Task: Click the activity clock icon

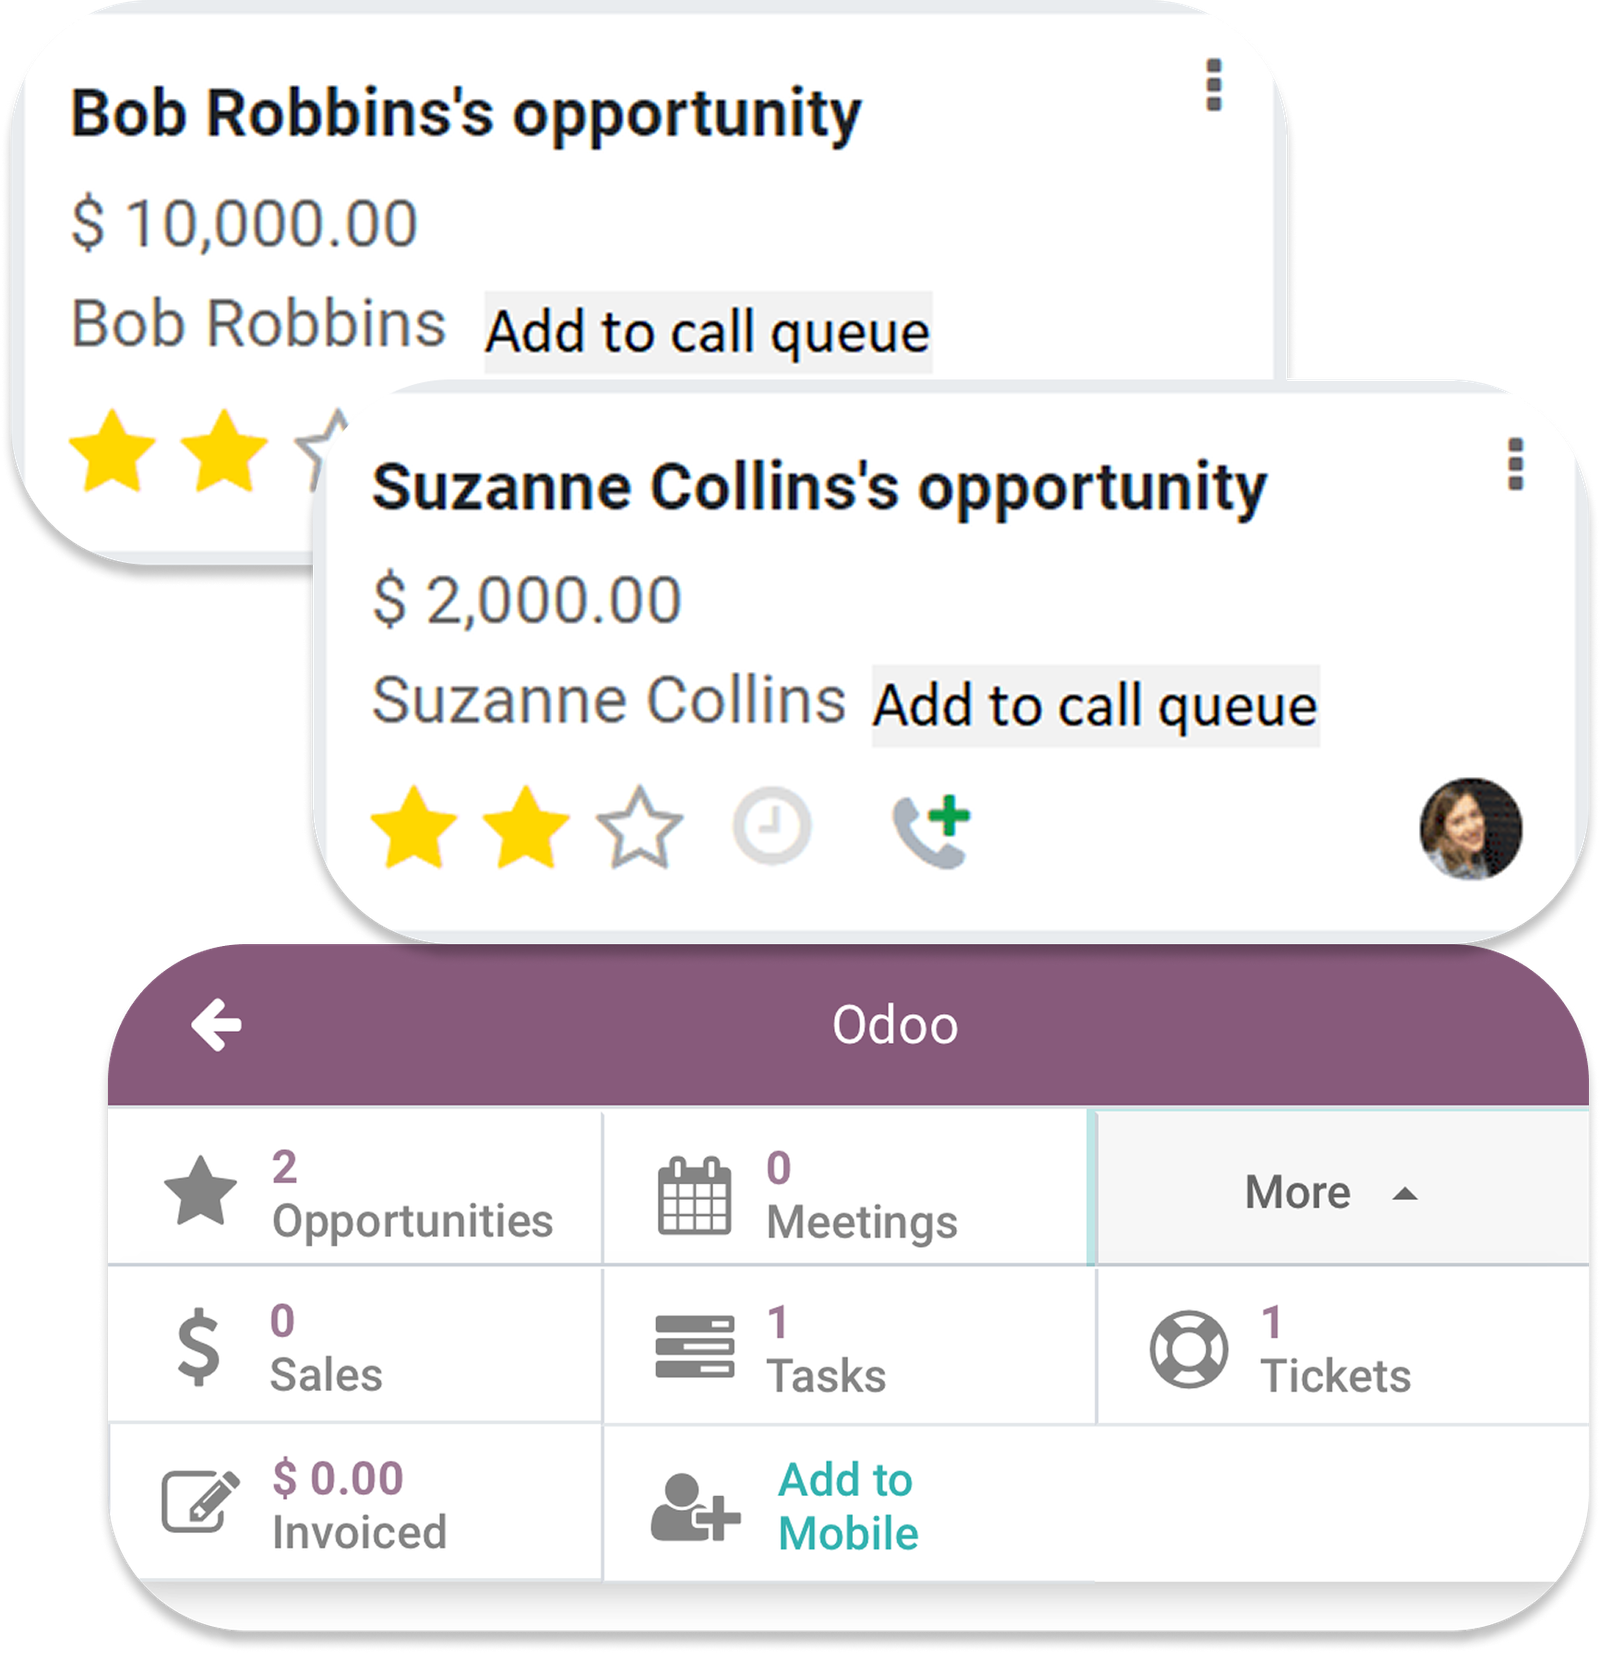Action: (772, 827)
